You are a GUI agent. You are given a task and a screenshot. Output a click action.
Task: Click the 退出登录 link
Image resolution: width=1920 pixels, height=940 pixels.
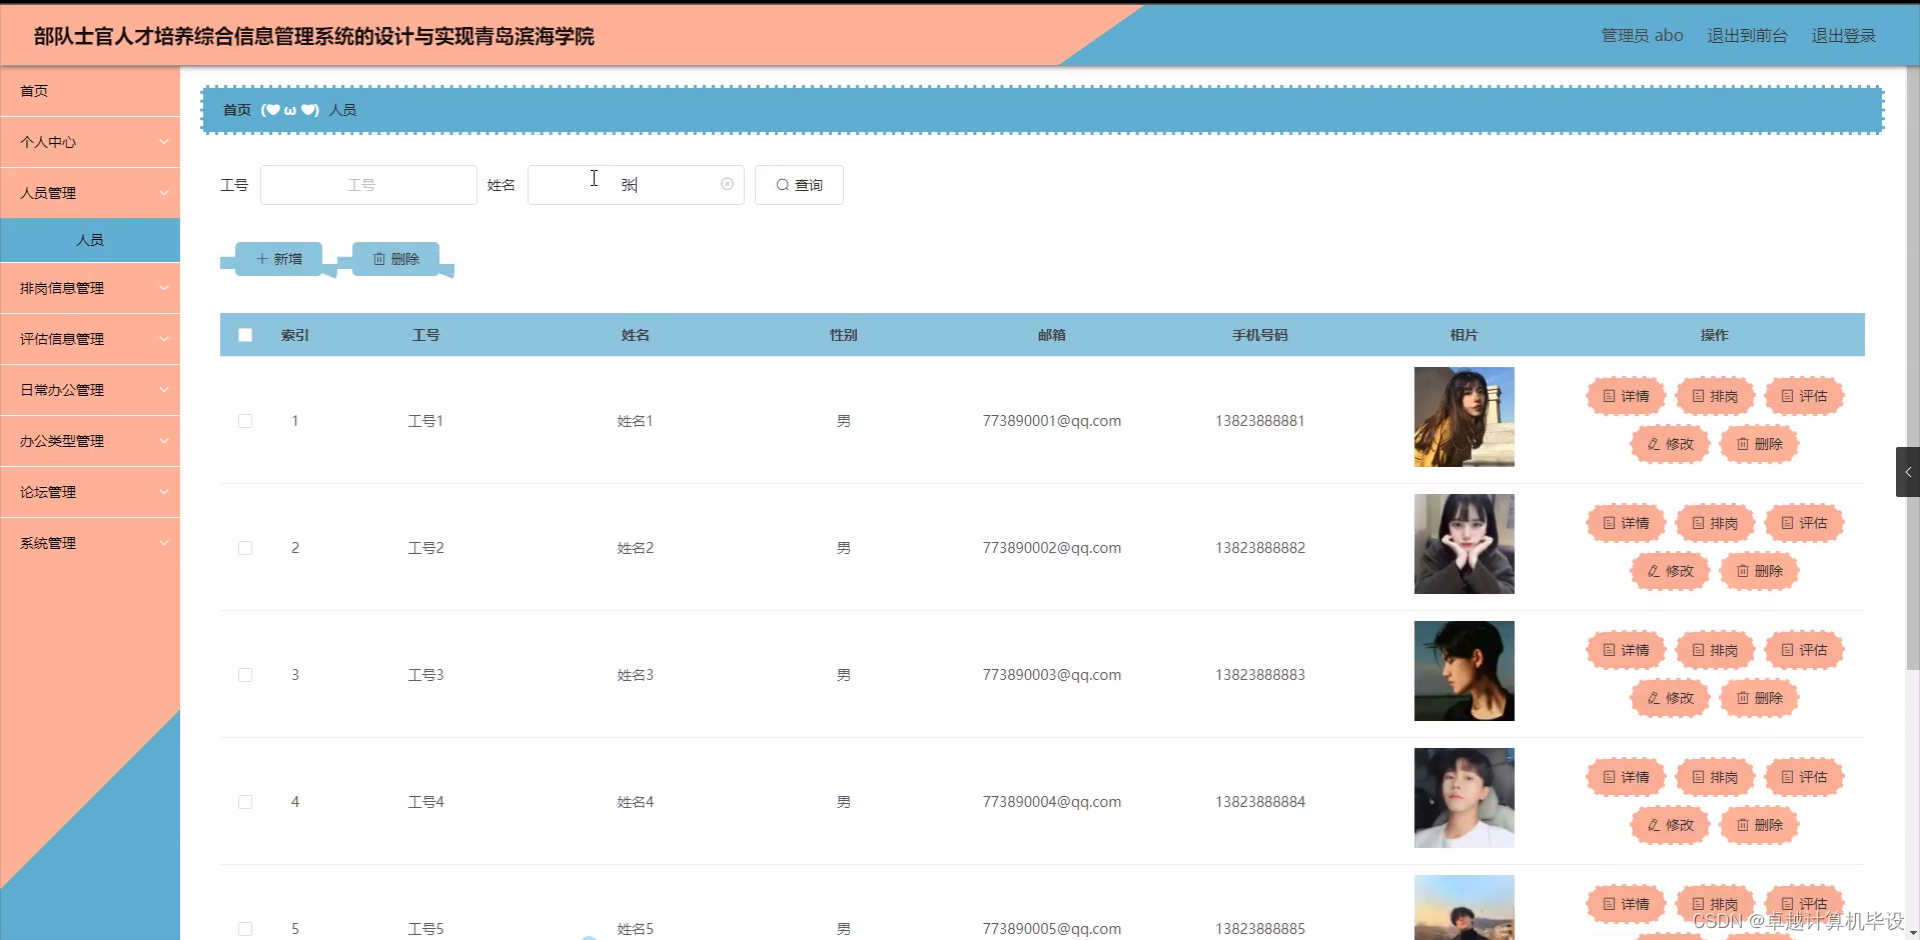pos(1843,35)
